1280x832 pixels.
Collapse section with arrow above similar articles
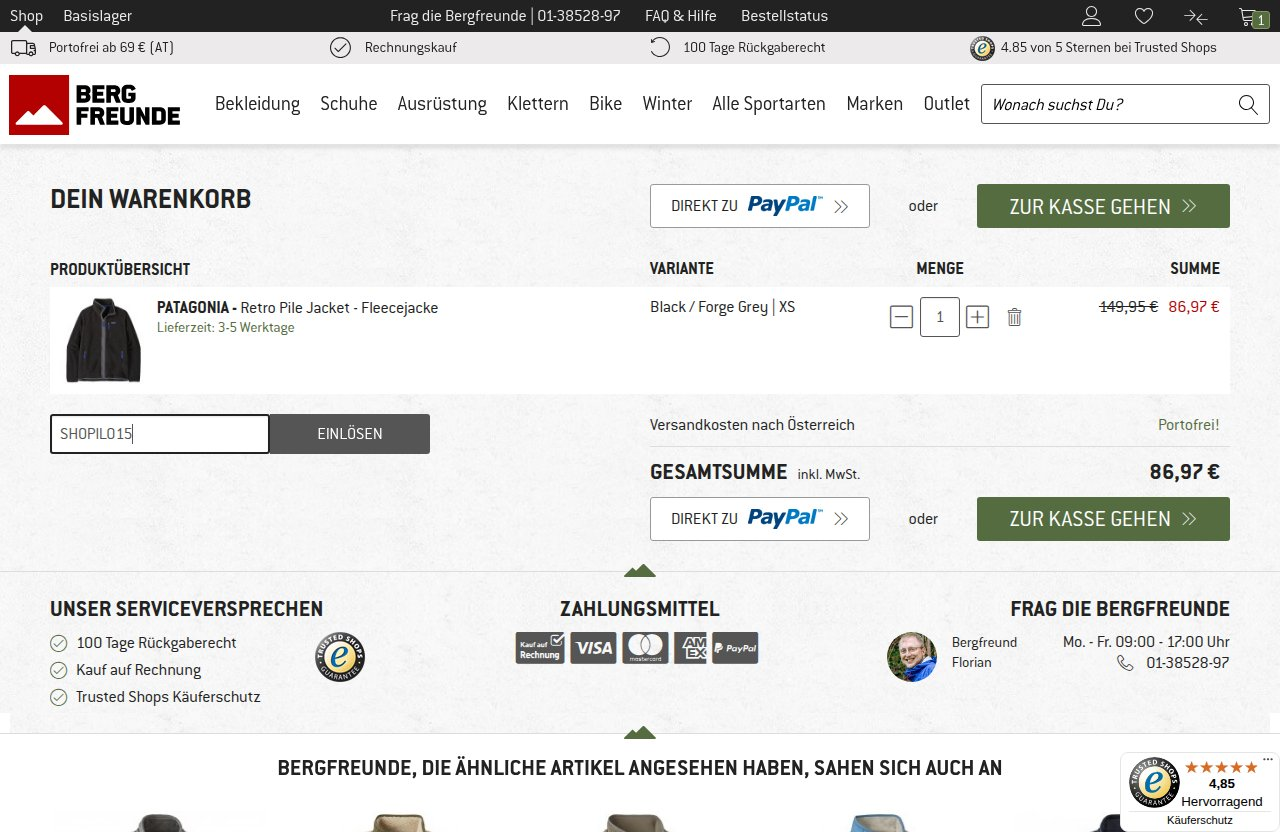(x=640, y=732)
